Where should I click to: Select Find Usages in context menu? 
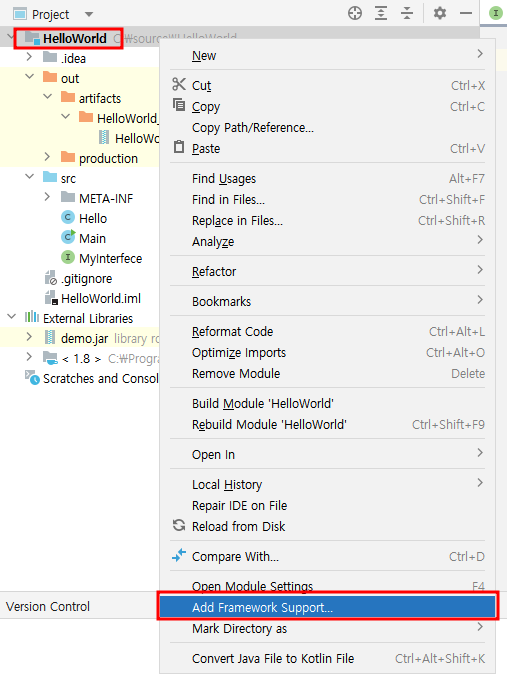click(327, 178)
